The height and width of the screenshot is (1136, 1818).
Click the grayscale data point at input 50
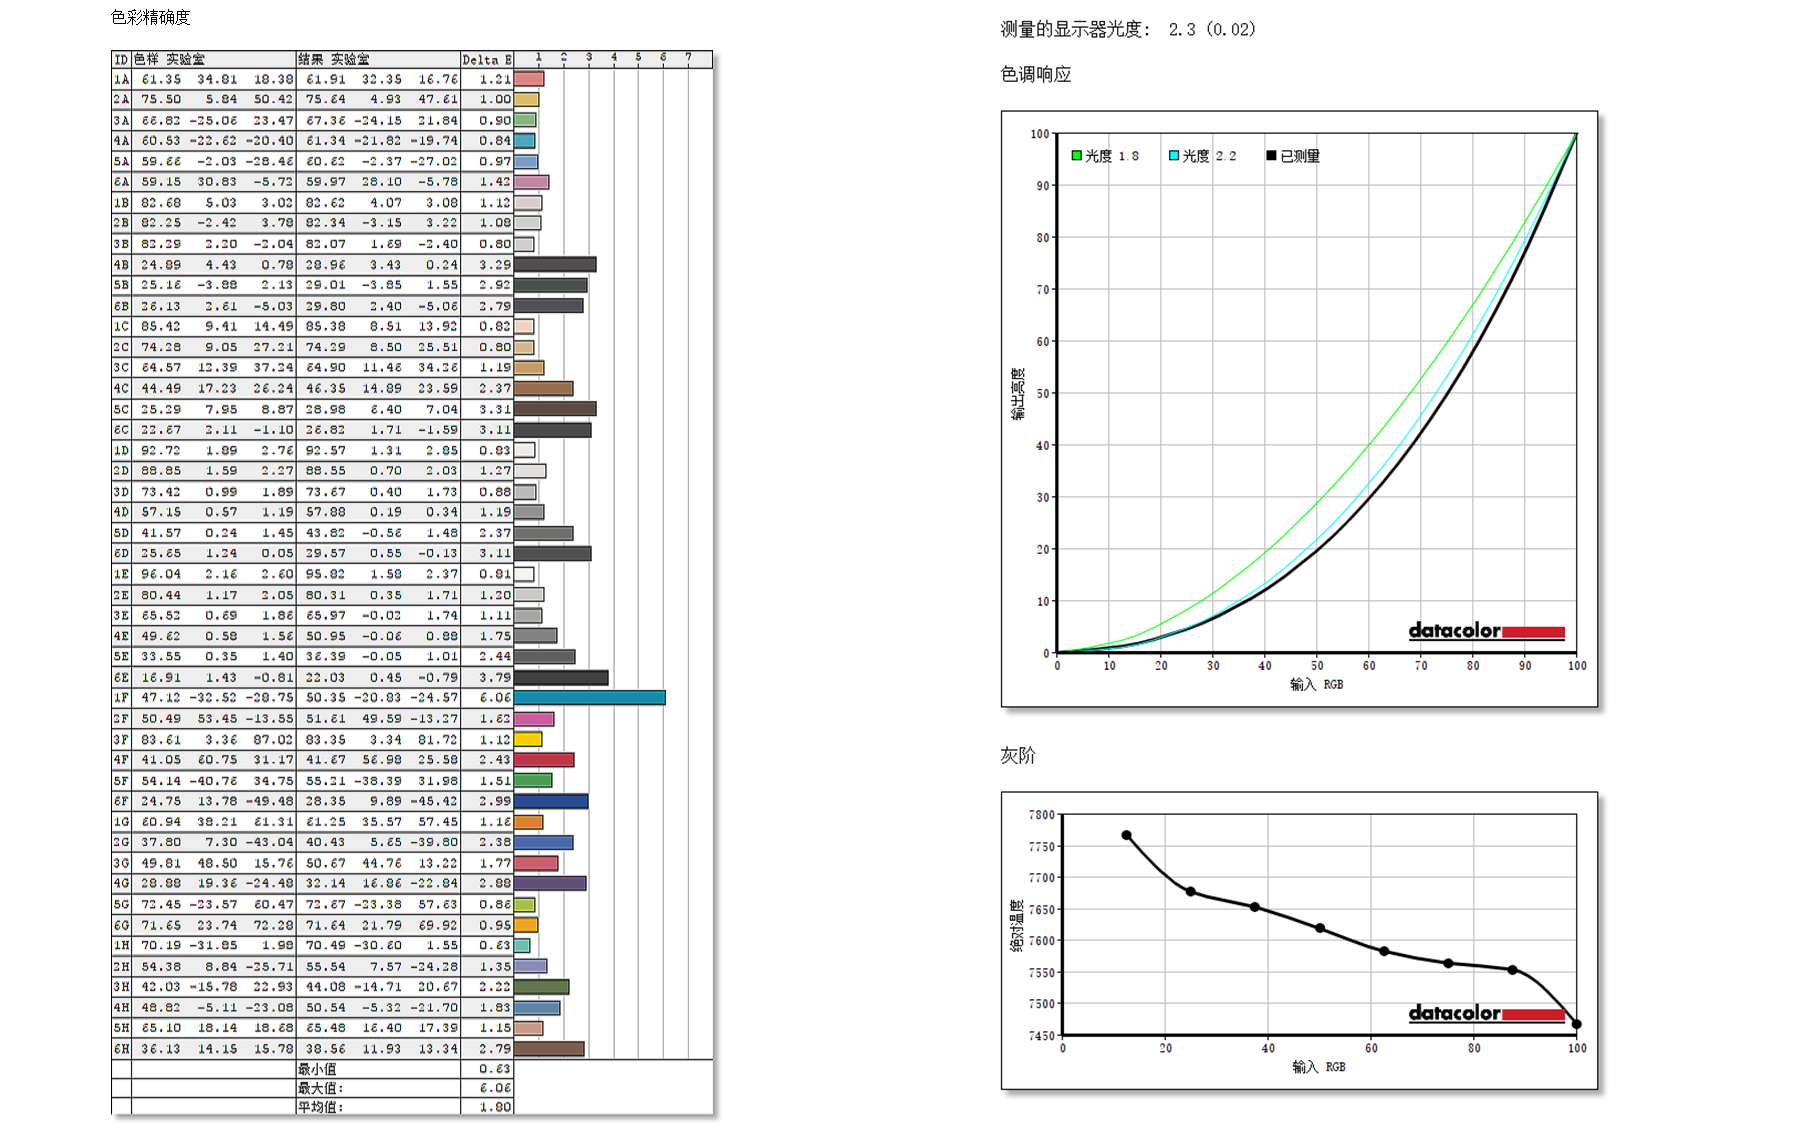point(1320,928)
